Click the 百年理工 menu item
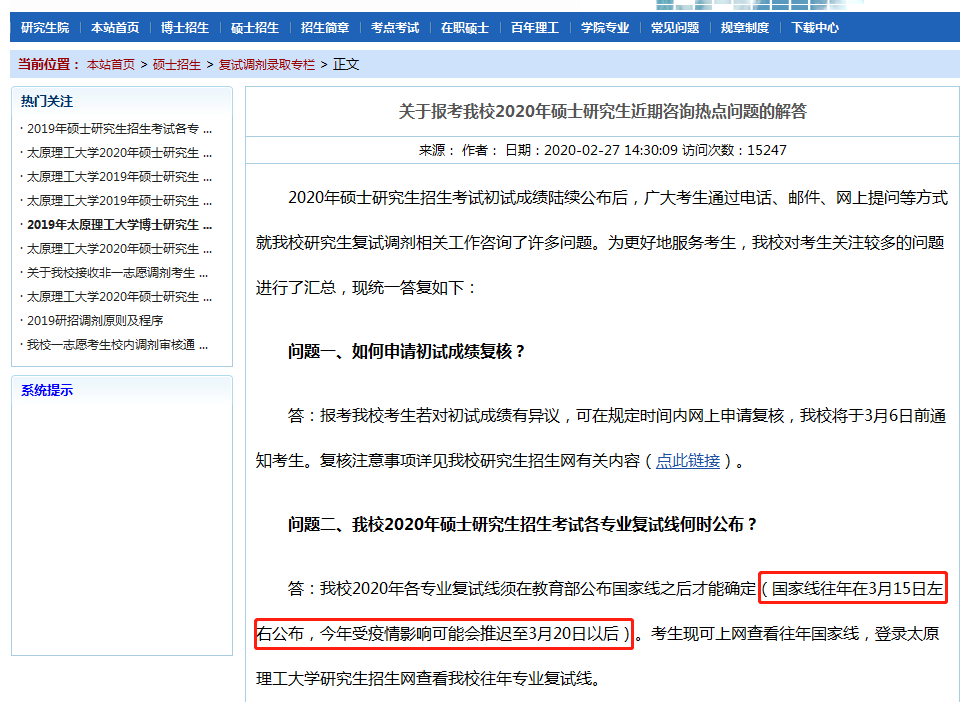 pos(535,28)
